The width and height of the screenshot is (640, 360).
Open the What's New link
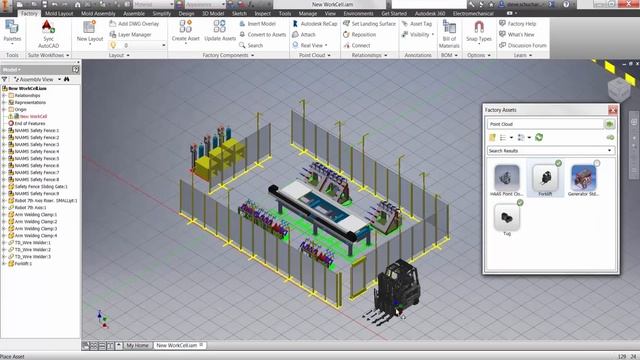[x=517, y=35]
